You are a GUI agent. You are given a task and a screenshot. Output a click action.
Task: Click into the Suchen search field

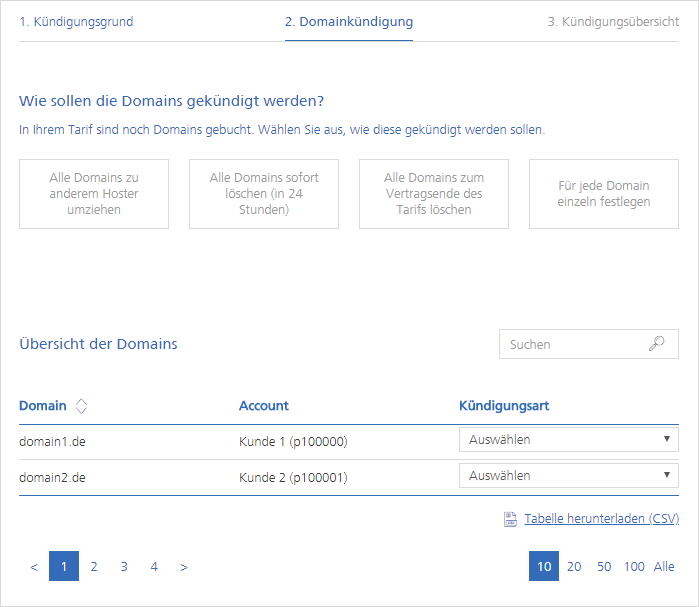pyautogui.click(x=589, y=344)
